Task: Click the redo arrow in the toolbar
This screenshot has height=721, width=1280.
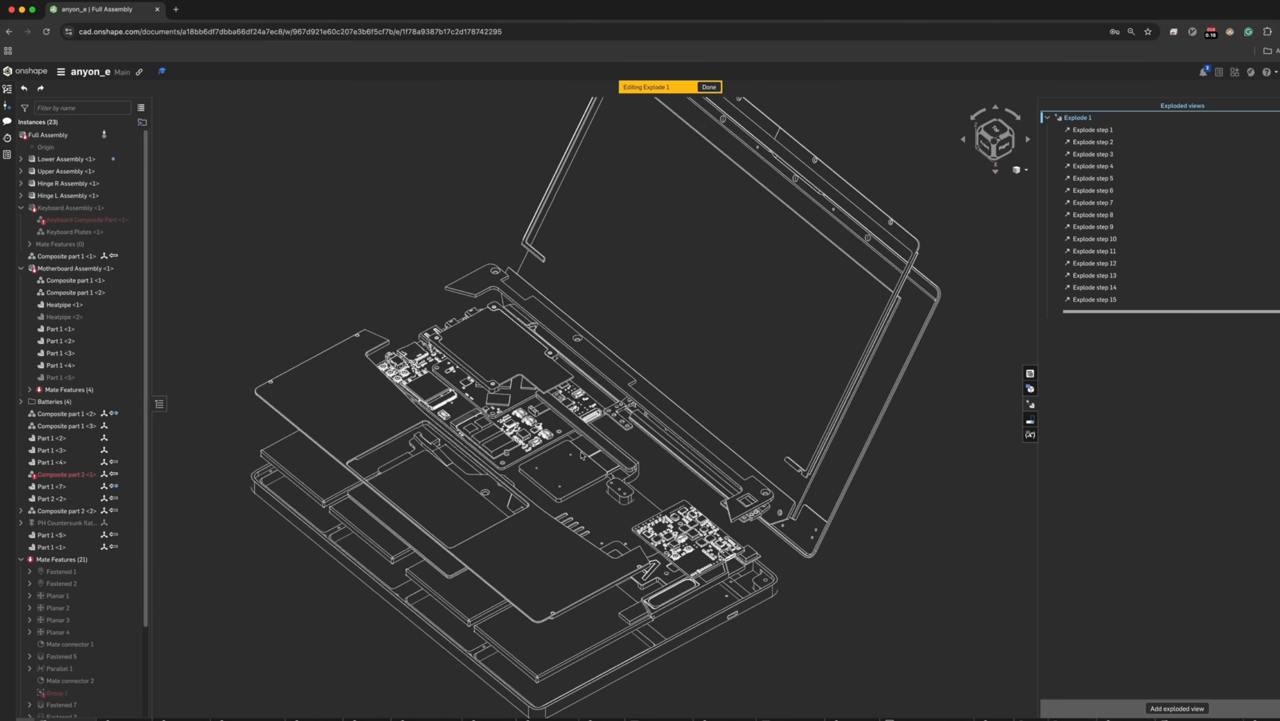Action: click(40, 88)
